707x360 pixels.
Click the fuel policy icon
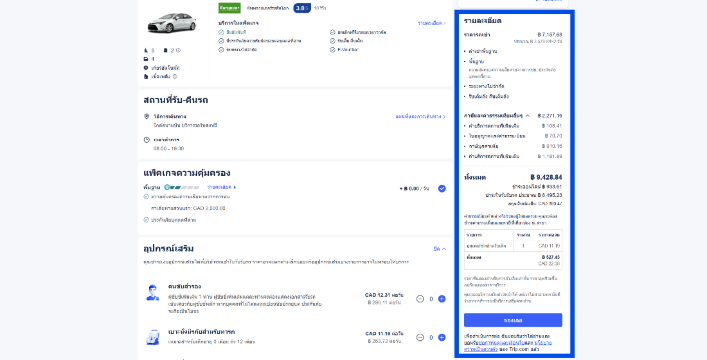coord(146,77)
